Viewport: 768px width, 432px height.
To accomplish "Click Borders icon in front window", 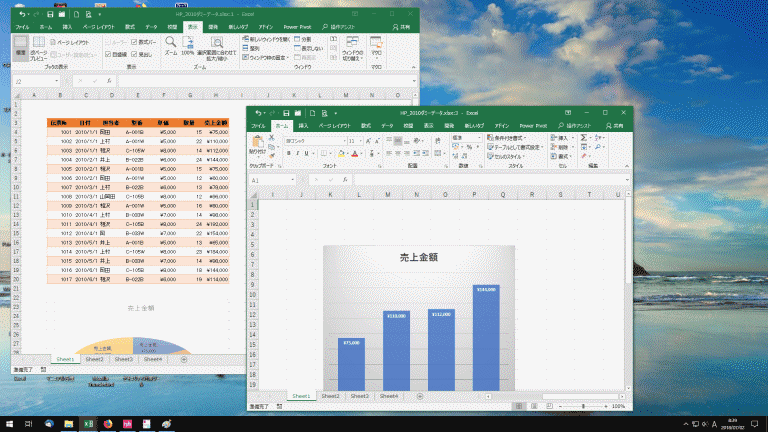I will point(323,154).
